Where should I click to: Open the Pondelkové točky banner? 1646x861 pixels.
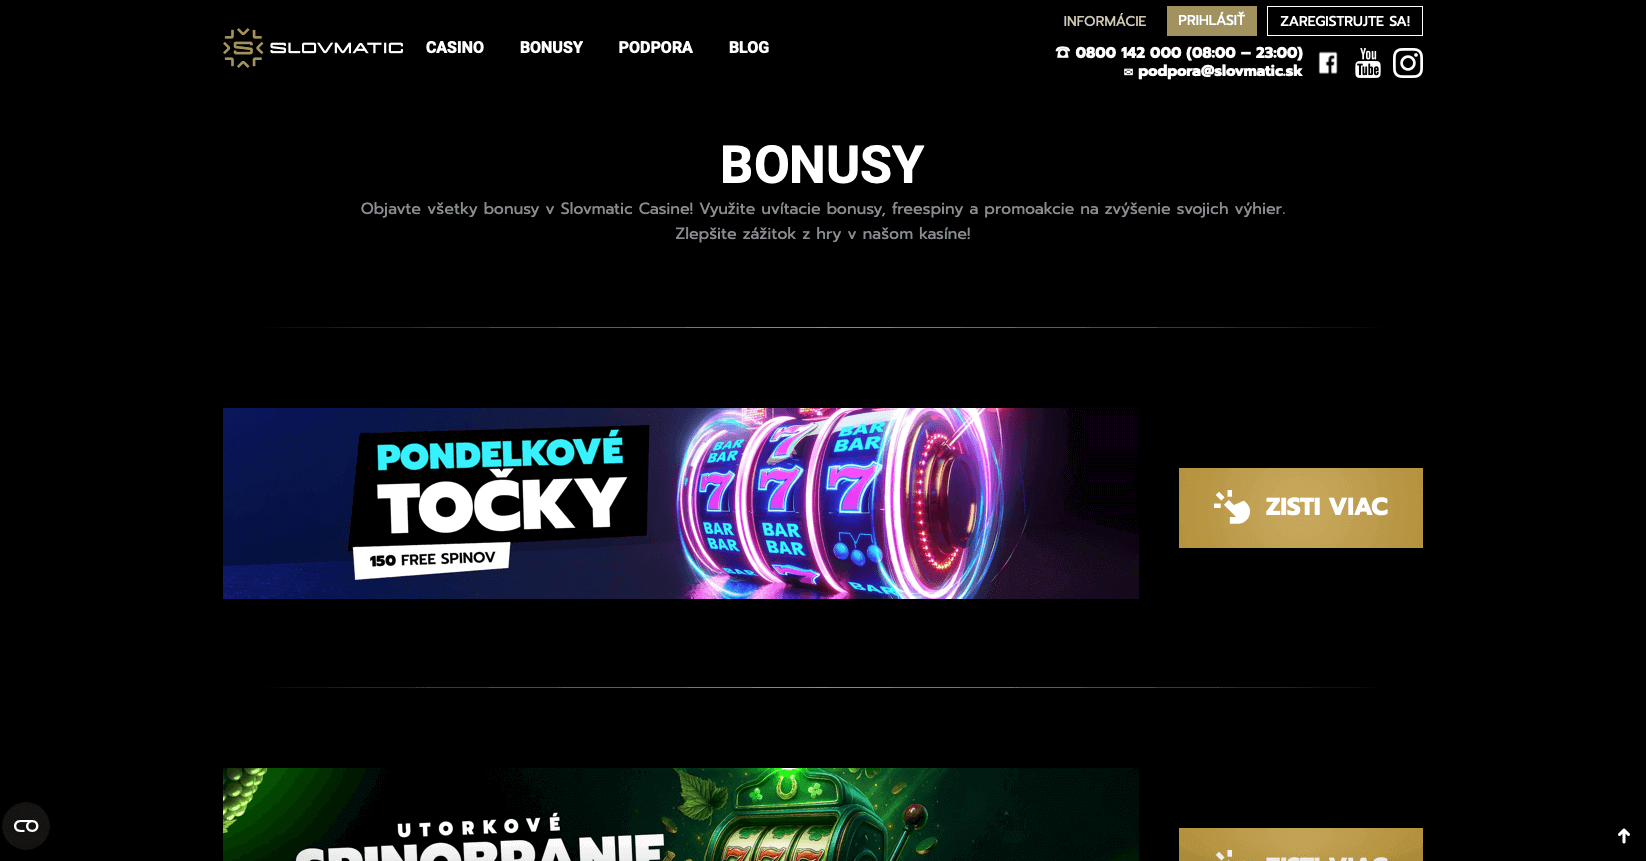tap(681, 503)
